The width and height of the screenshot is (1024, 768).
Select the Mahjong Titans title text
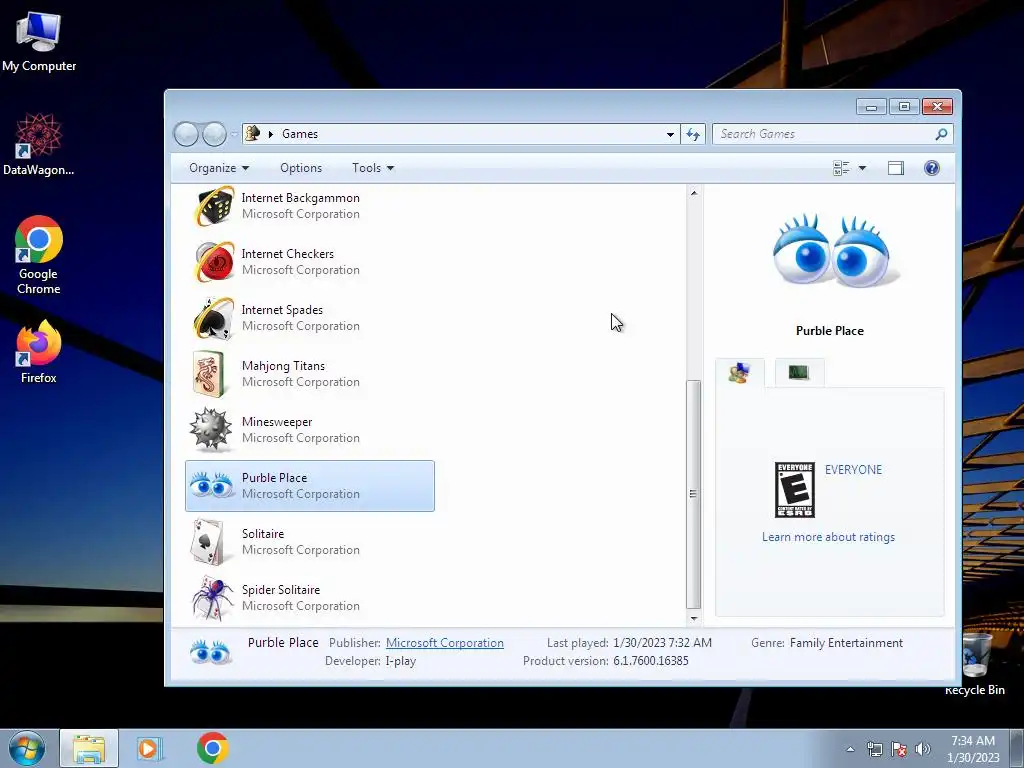[x=283, y=366]
